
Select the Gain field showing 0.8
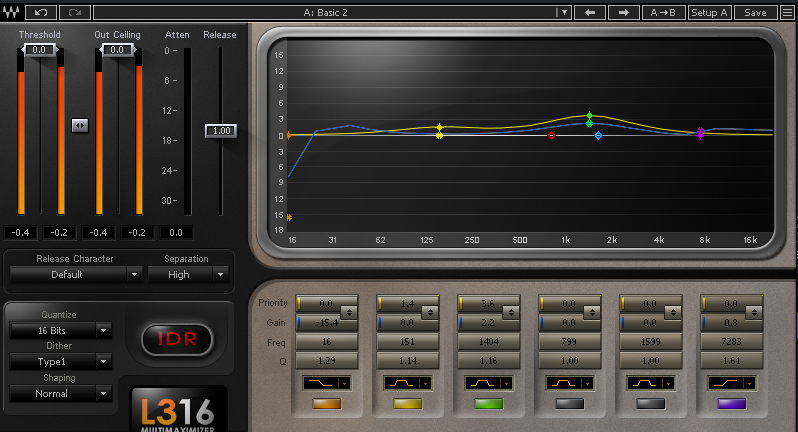(730, 323)
